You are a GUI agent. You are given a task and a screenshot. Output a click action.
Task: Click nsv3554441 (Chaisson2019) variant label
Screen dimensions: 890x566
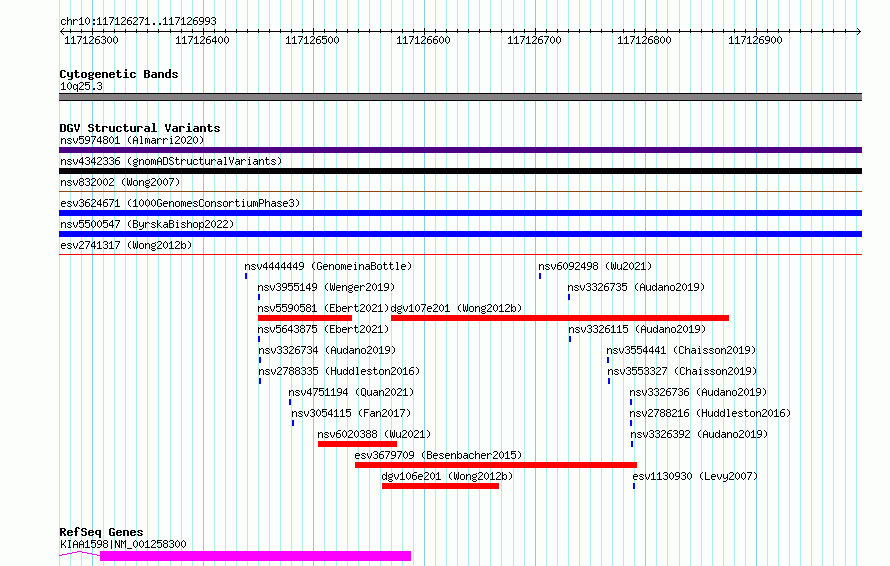tap(681, 350)
